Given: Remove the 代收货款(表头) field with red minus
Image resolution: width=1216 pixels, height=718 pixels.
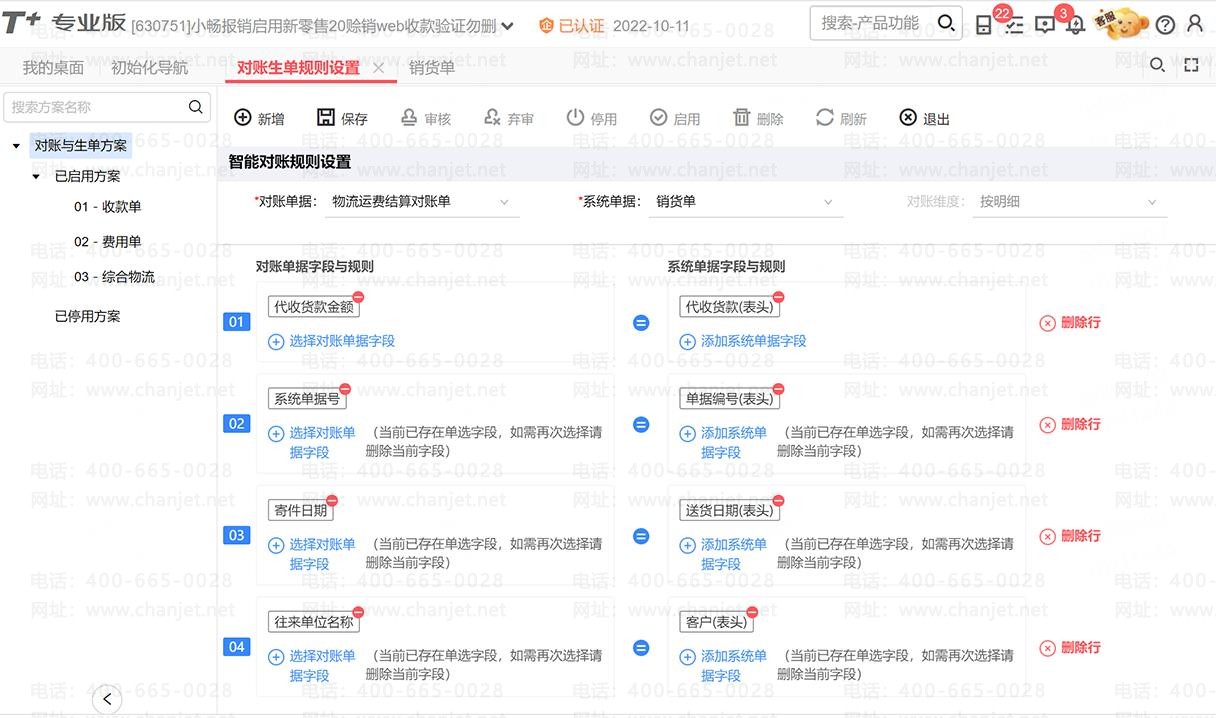Looking at the screenshot, I should point(778,297).
